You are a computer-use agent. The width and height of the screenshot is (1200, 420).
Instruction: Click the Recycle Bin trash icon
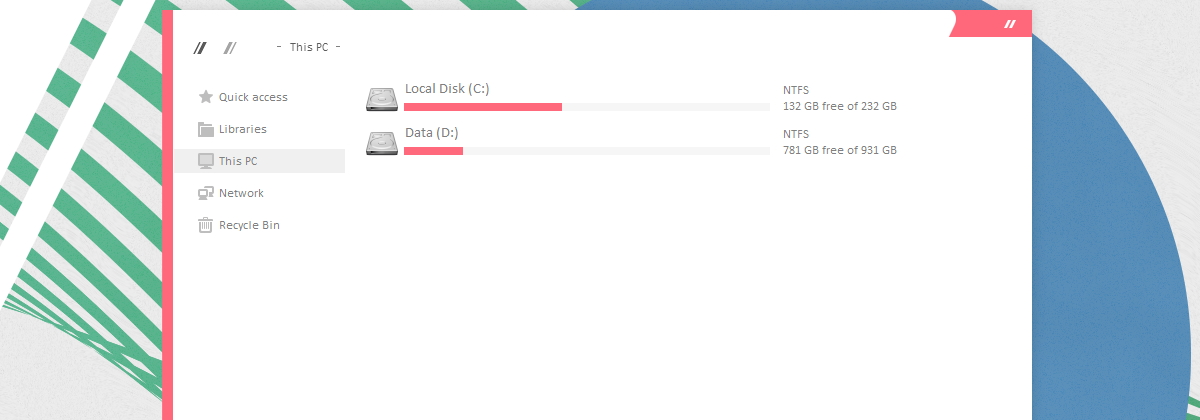pyautogui.click(x=206, y=225)
